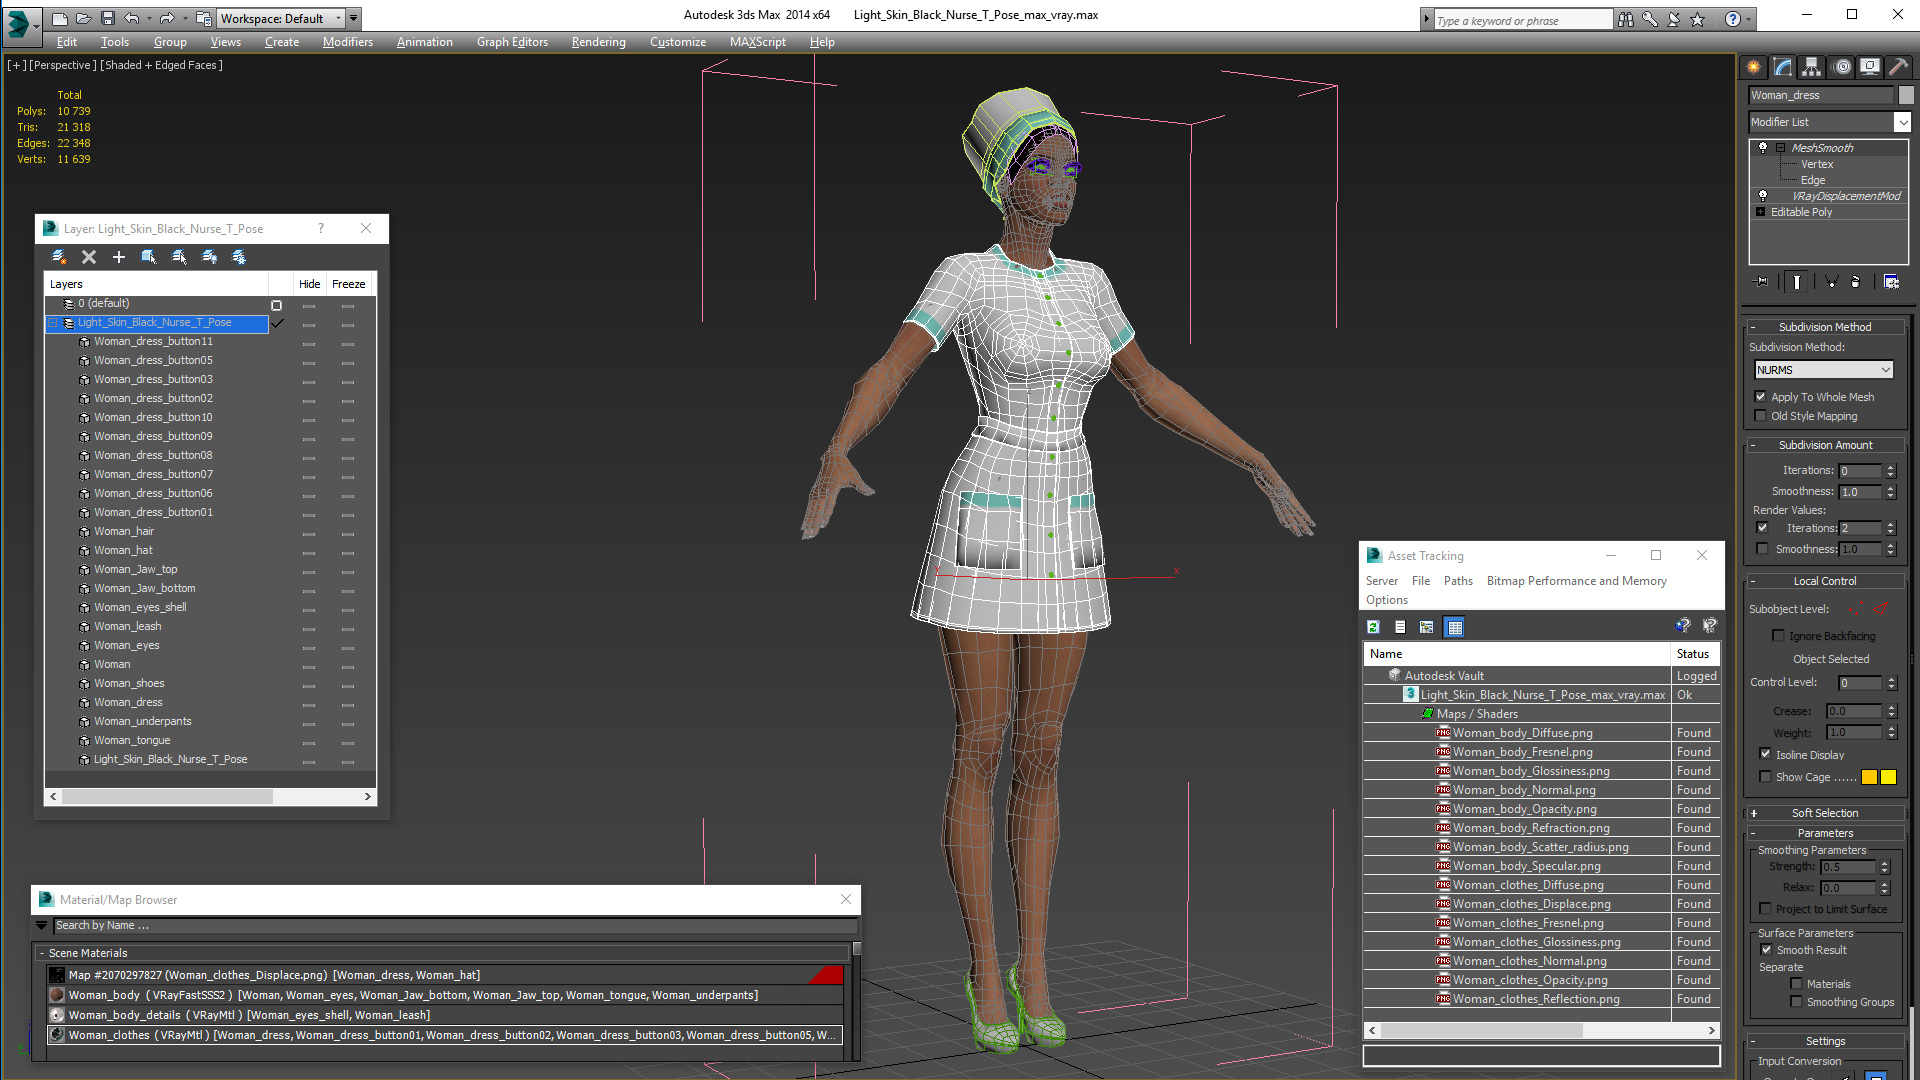Click the Save File floppy icon
Viewport: 1920px width, 1080px height.
[108, 18]
